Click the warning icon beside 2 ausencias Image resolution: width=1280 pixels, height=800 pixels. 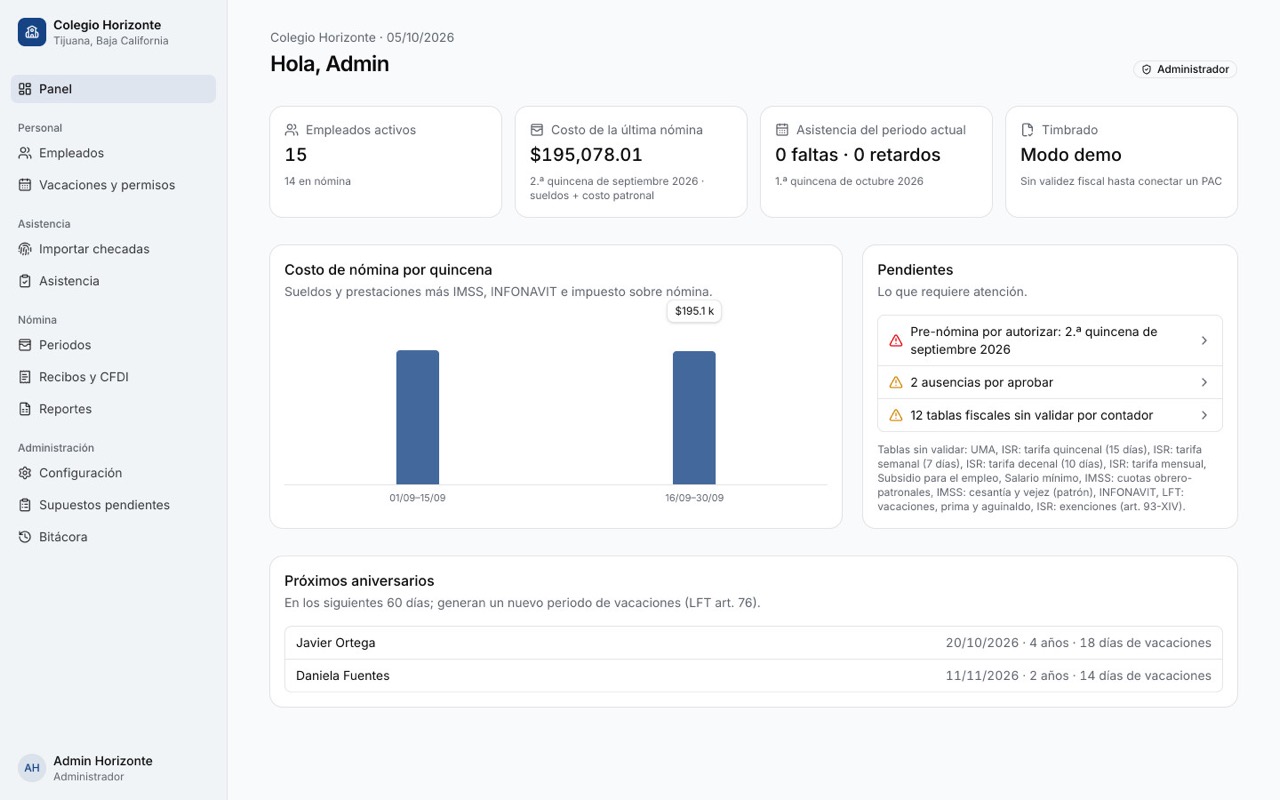(x=896, y=382)
